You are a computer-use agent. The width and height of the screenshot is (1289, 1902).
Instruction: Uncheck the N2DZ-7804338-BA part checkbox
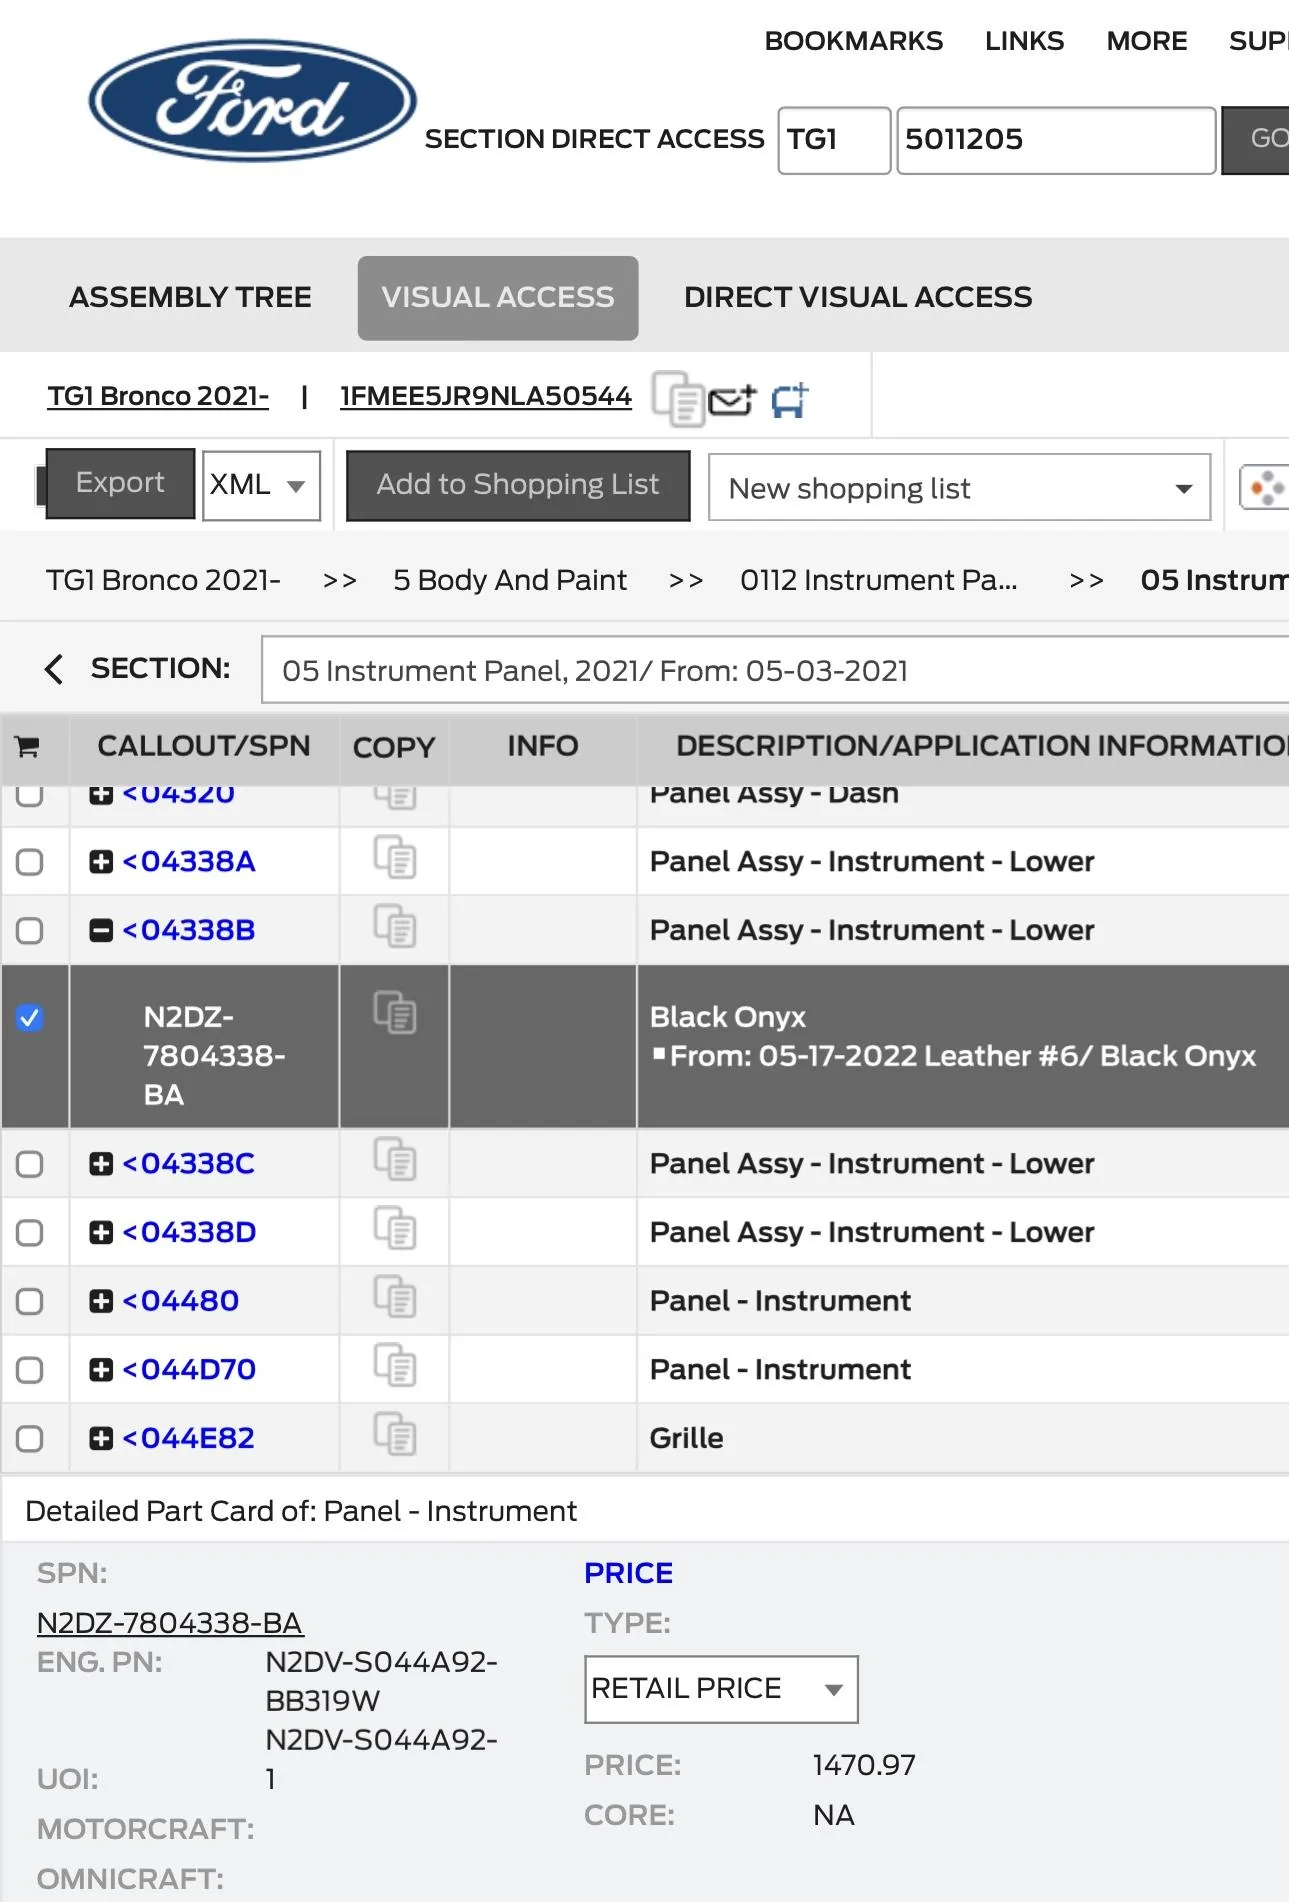(30, 1018)
